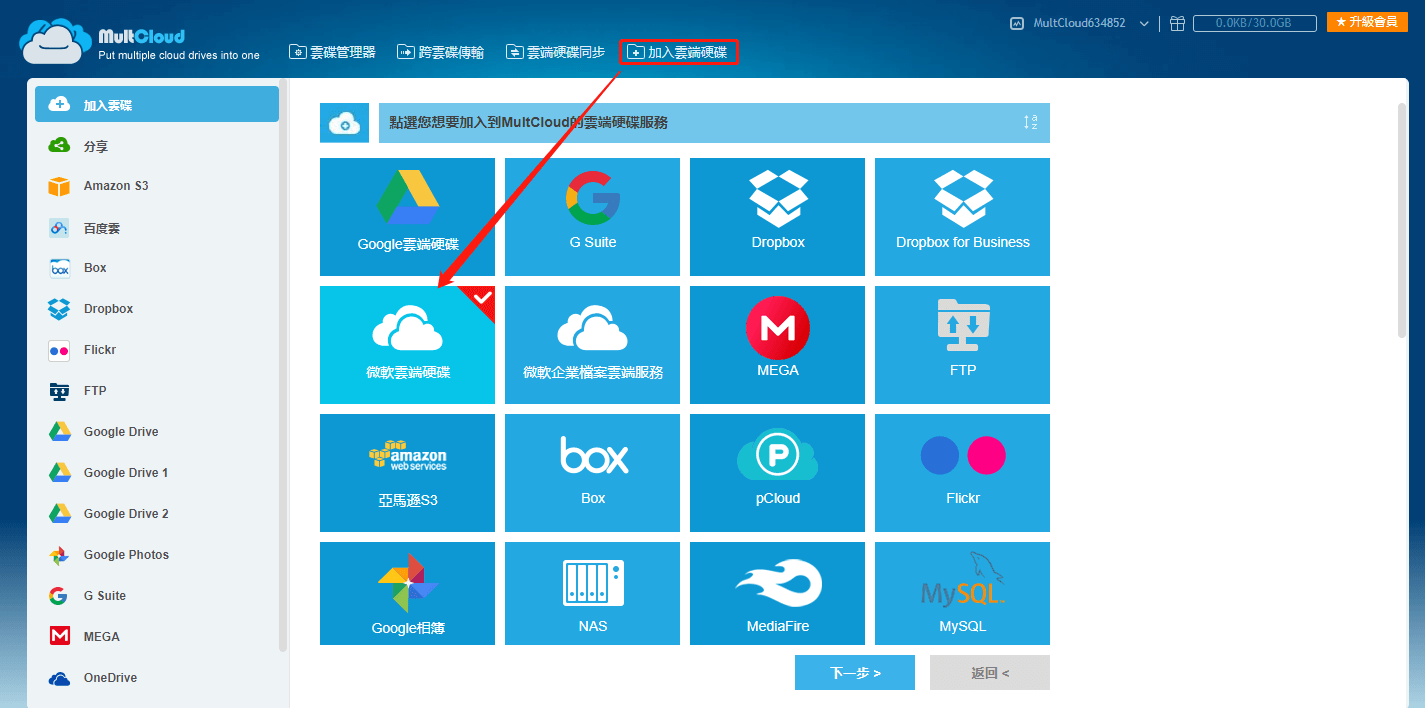The width and height of the screenshot is (1425, 708).
Task: Select the MySQL tile
Action: coord(962,593)
